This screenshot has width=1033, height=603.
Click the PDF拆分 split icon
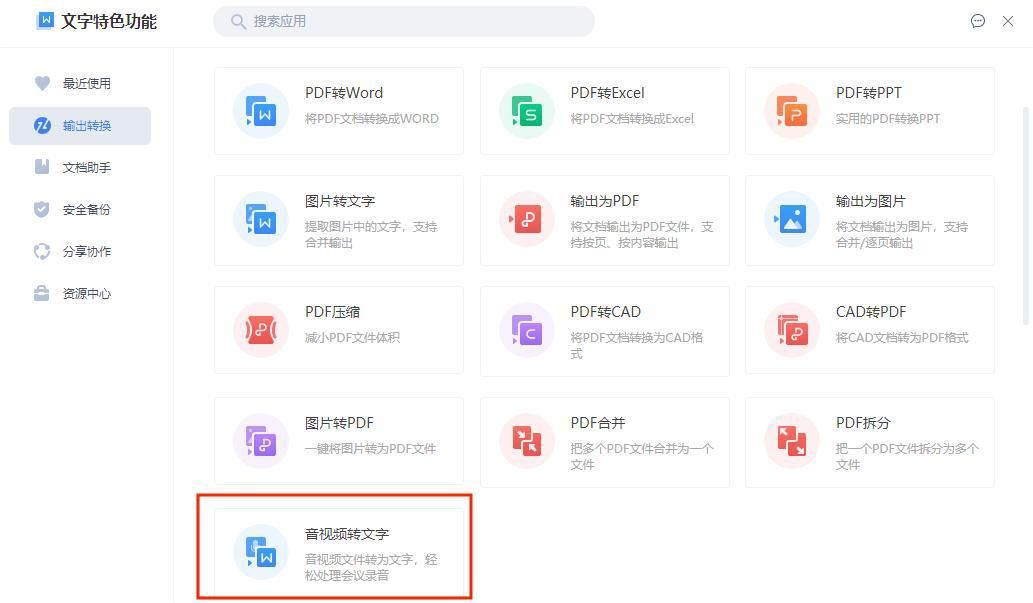pyautogui.click(x=792, y=441)
